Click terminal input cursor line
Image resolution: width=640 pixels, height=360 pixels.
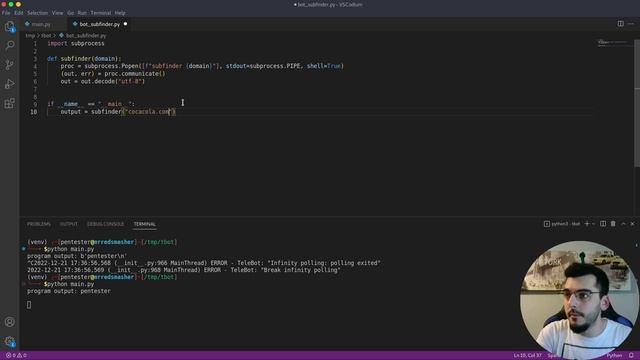pyautogui.click(x=29, y=305)
